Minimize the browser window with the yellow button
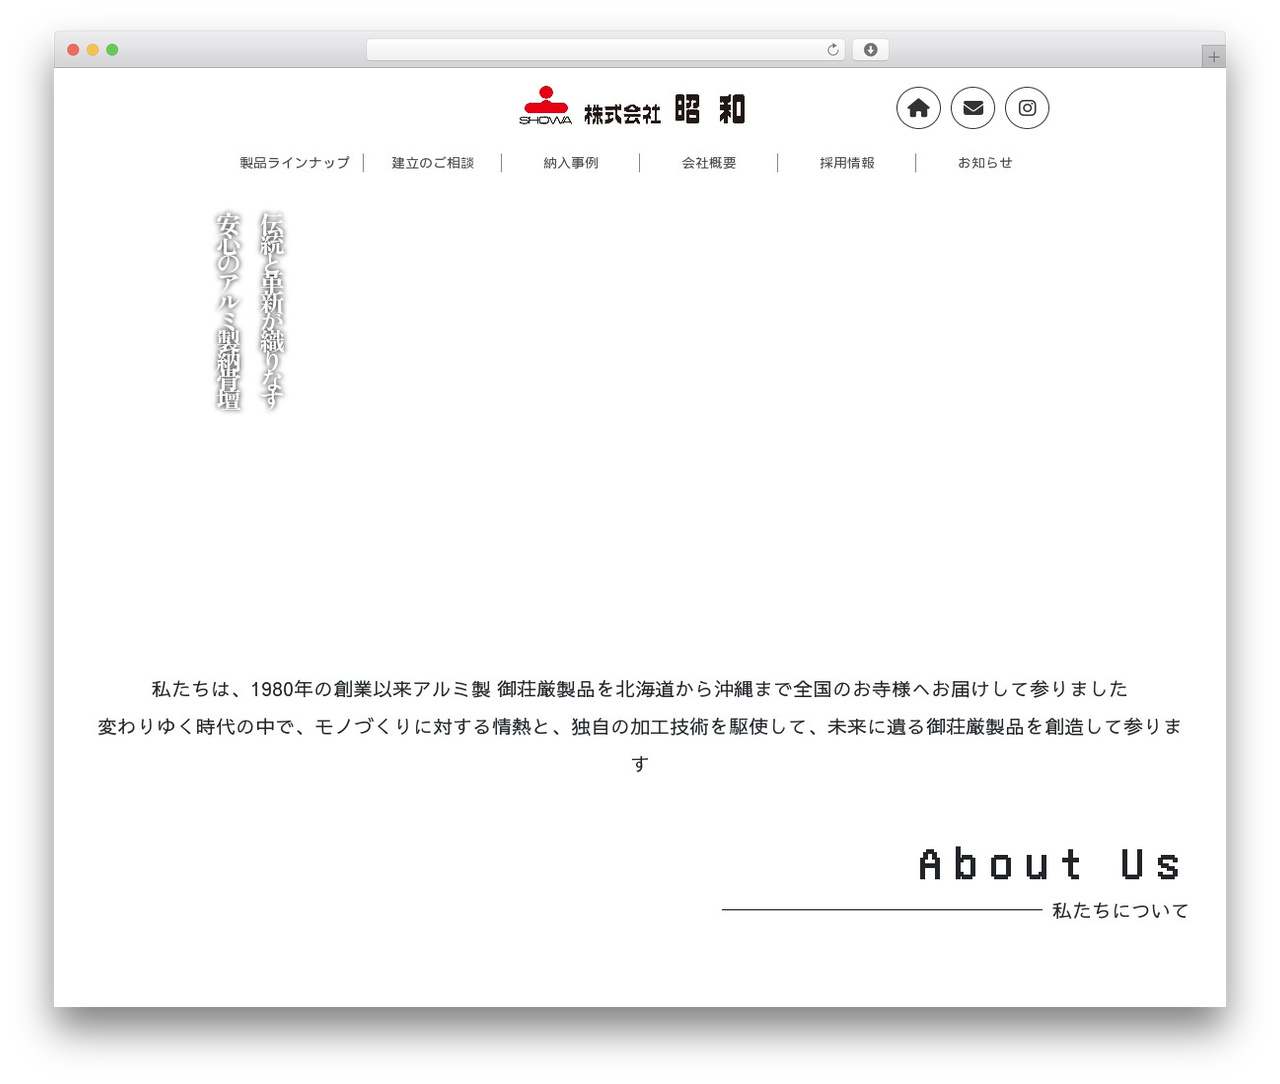Image resolution: width=1280 pixels, height=1084 pixels. (93, 50)
